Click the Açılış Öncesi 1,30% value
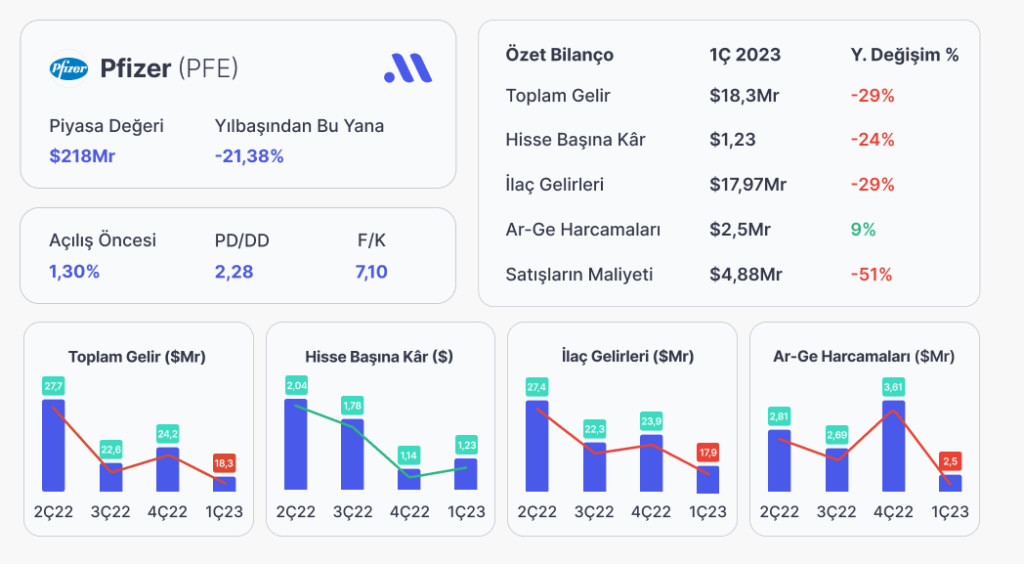This screenshot has width=1024, height=564. point(74,272)
